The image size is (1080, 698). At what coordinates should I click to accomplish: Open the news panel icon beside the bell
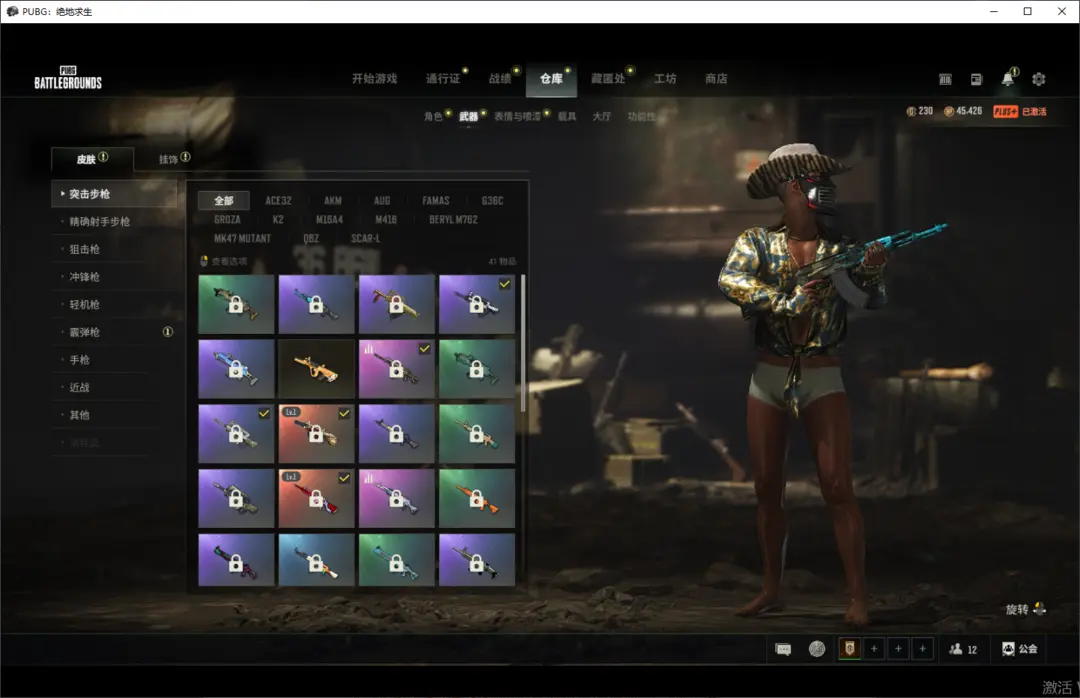click(977, 79)
